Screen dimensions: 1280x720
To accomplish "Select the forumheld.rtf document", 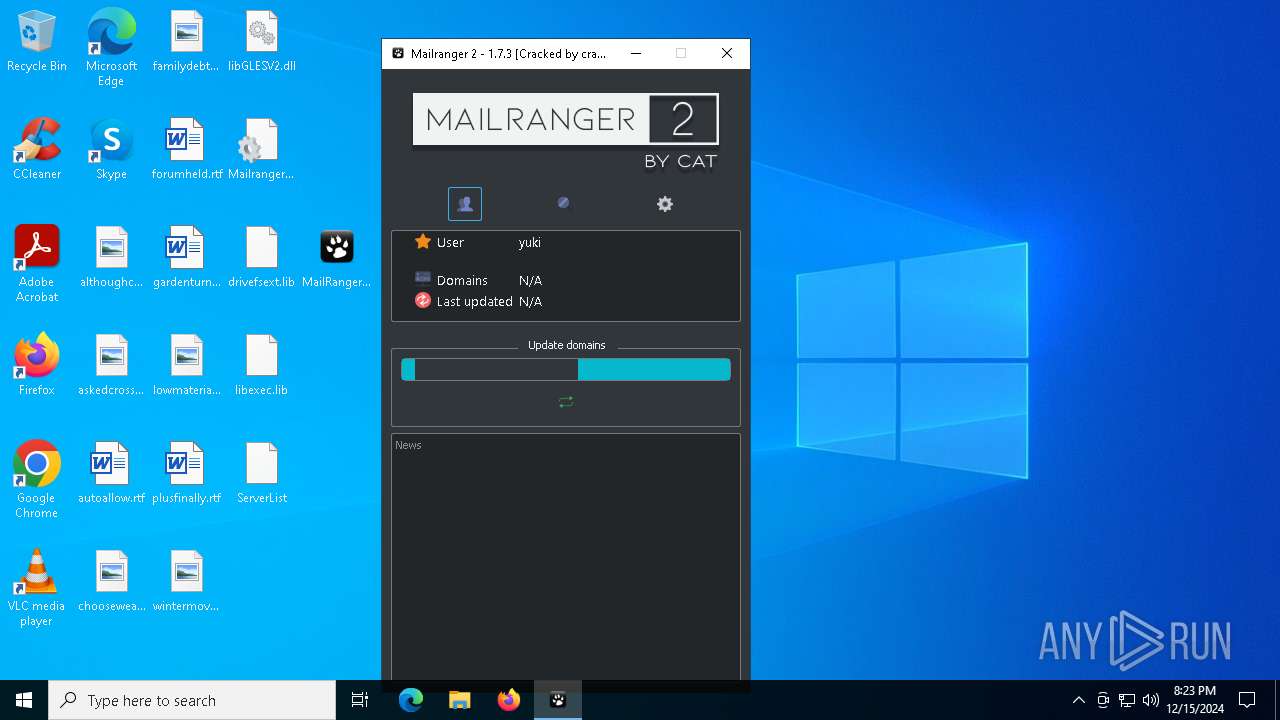I will (186, 150).
